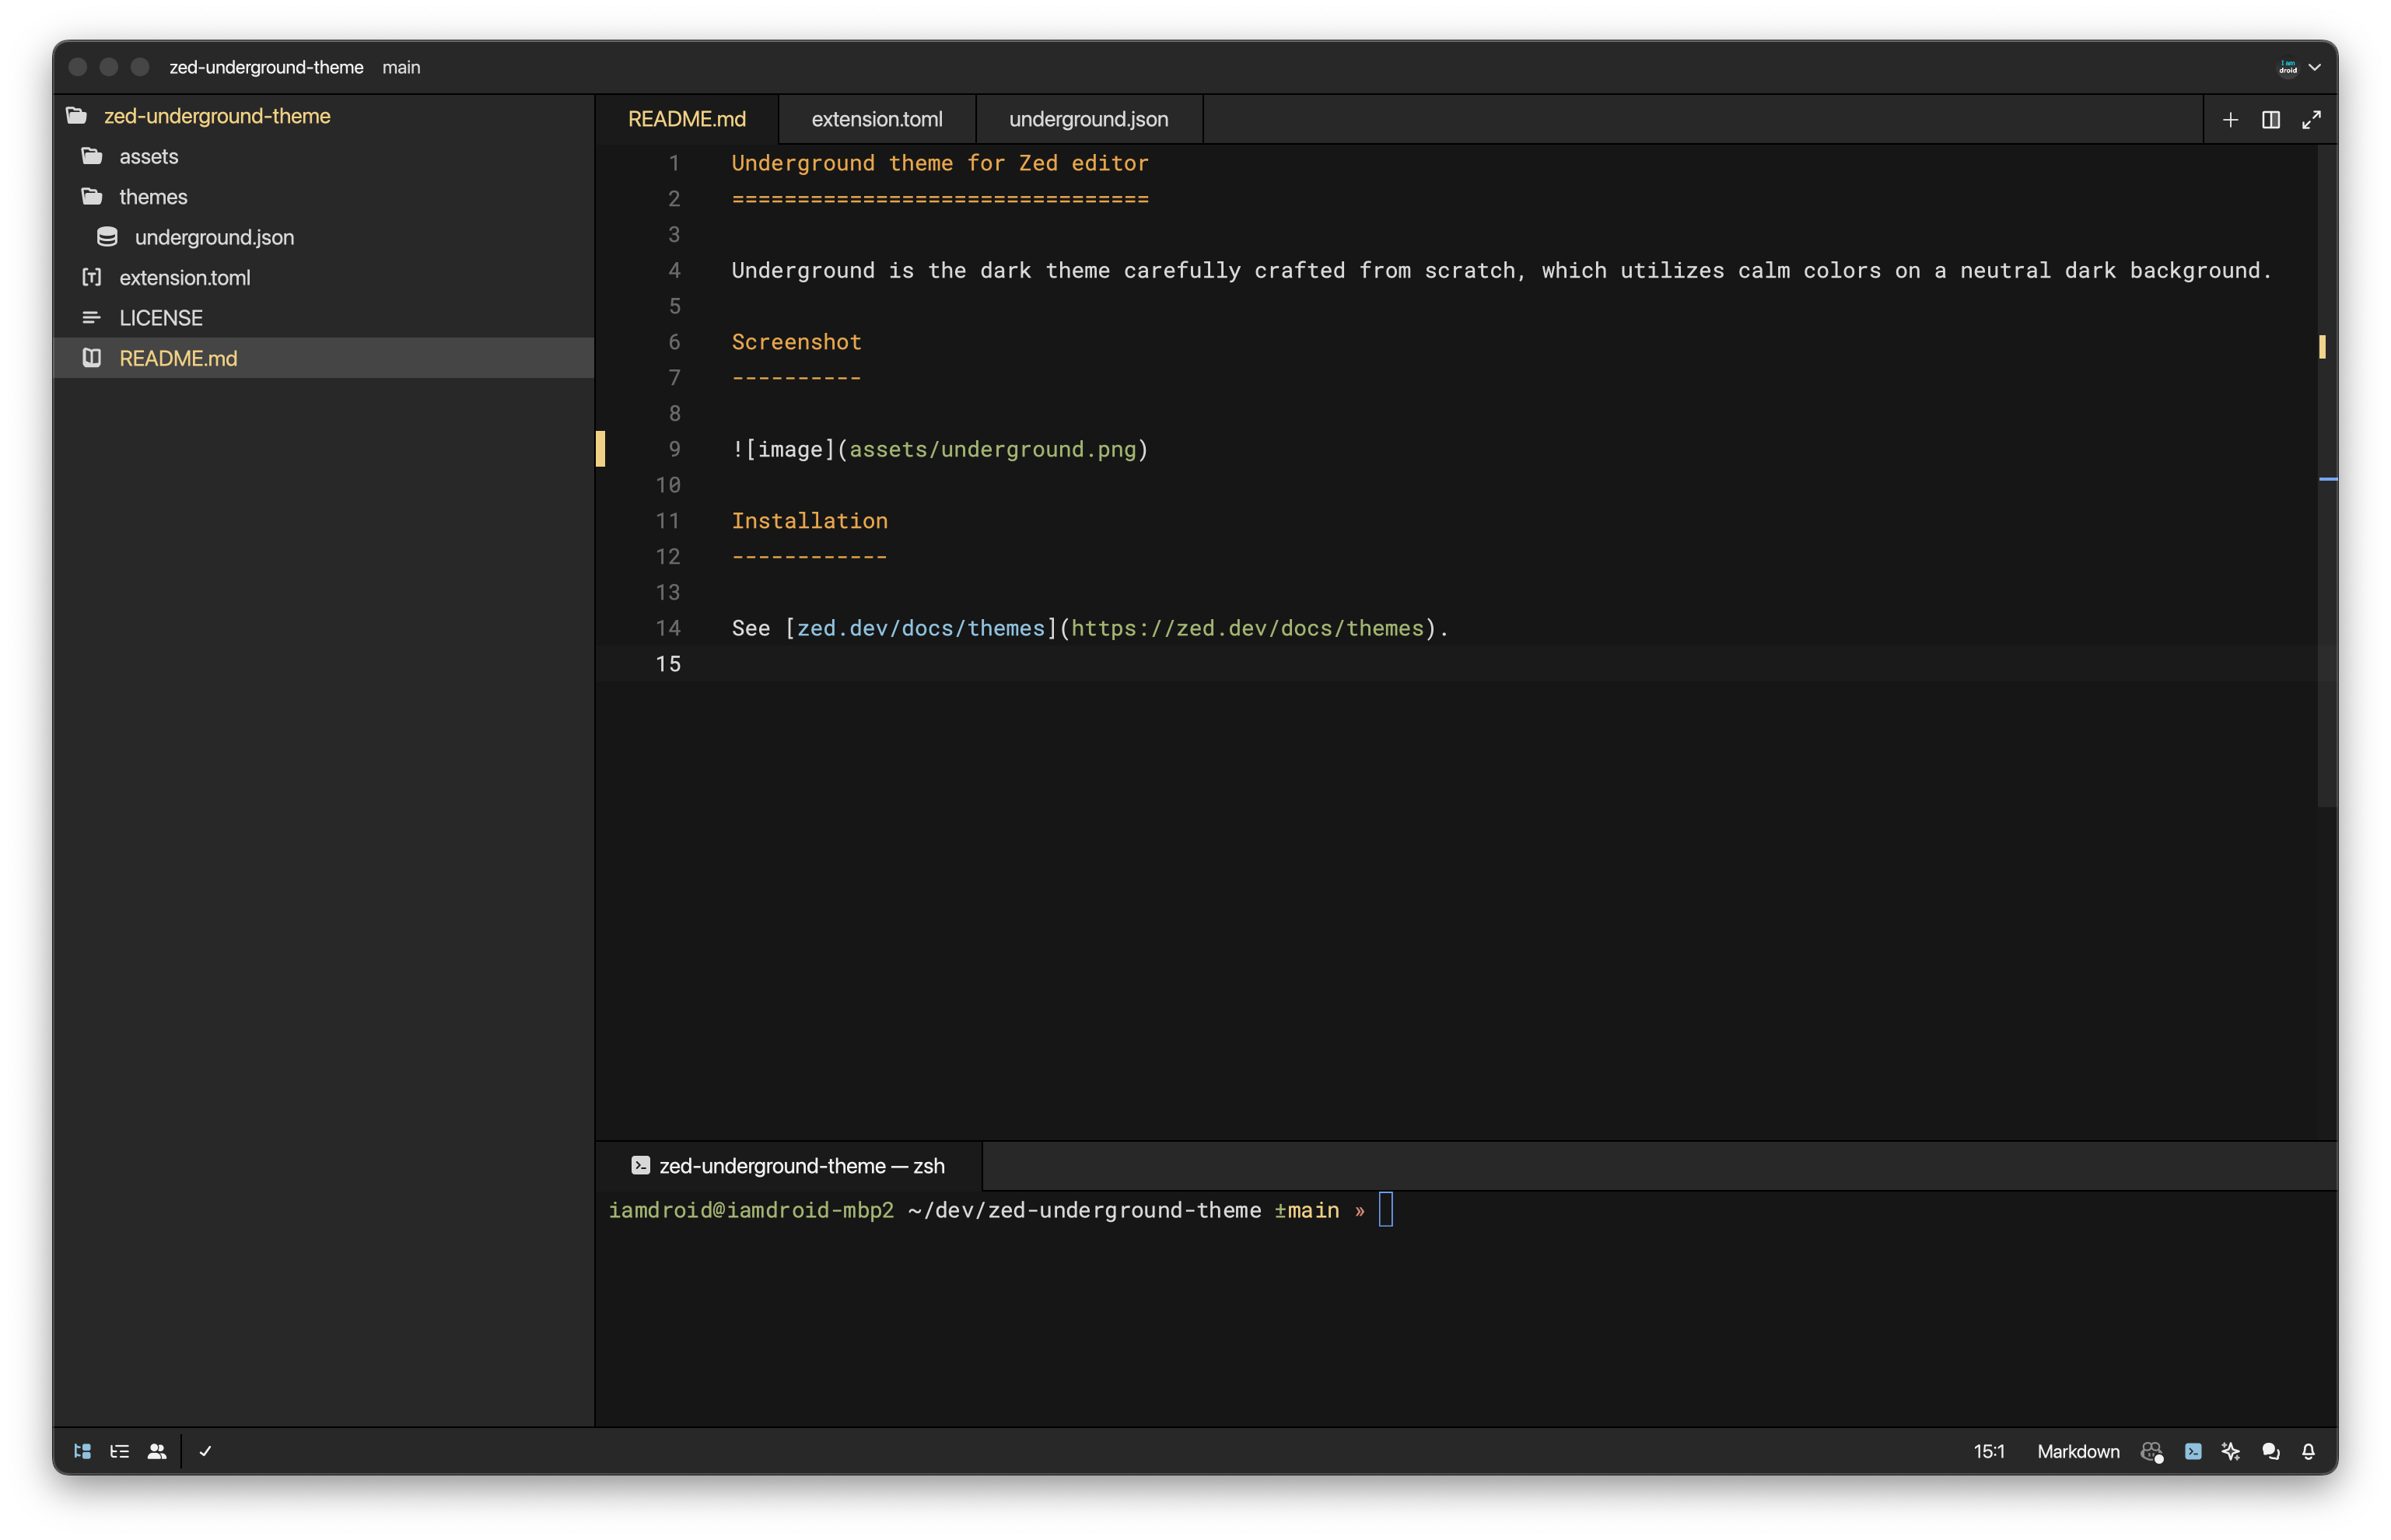Open the collaboration panel icon
Screen dimensions: 2391x1540
157,1451
